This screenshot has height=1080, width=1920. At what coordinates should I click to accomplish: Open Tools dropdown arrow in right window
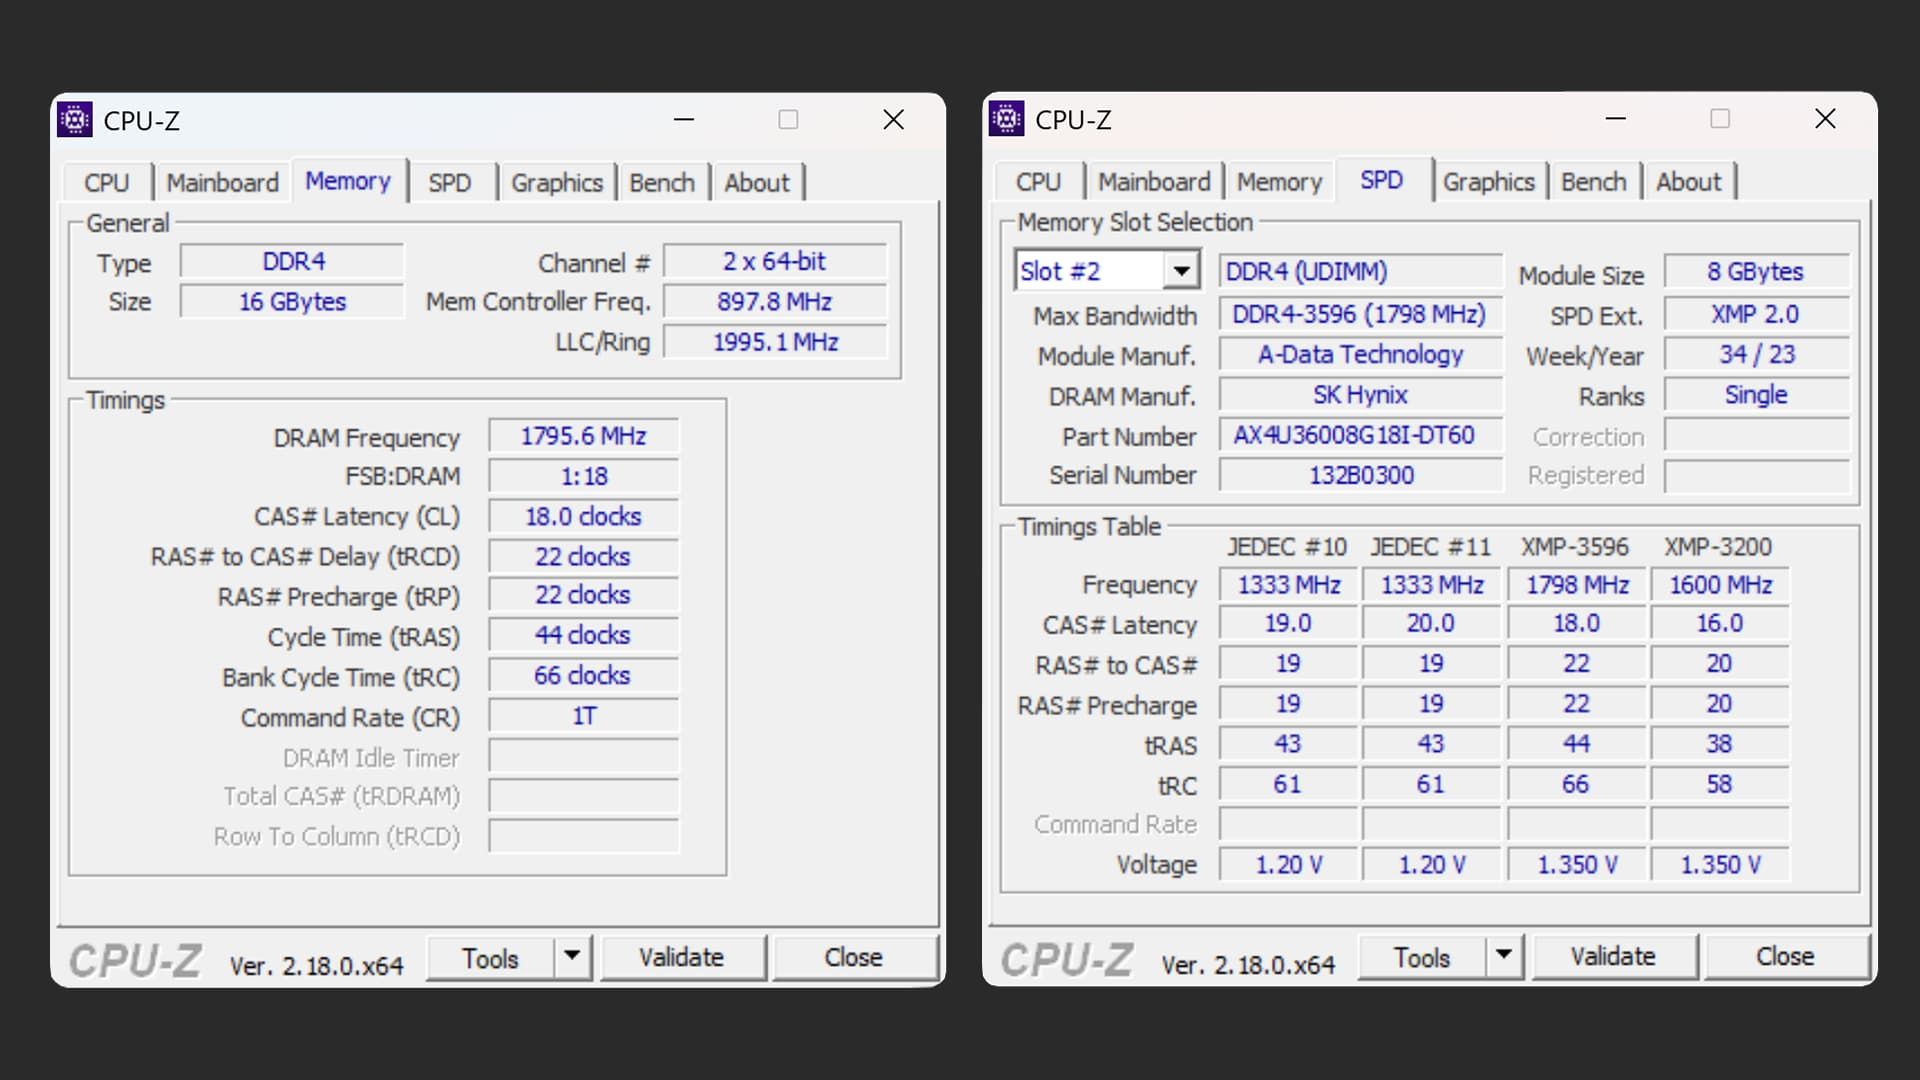point(1504,956)
